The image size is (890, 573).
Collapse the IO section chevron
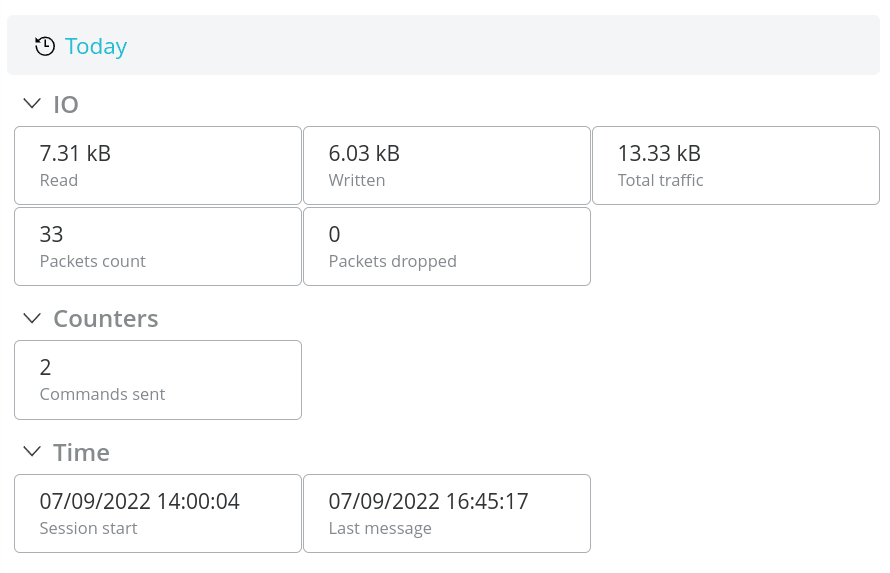pos(32,103)
